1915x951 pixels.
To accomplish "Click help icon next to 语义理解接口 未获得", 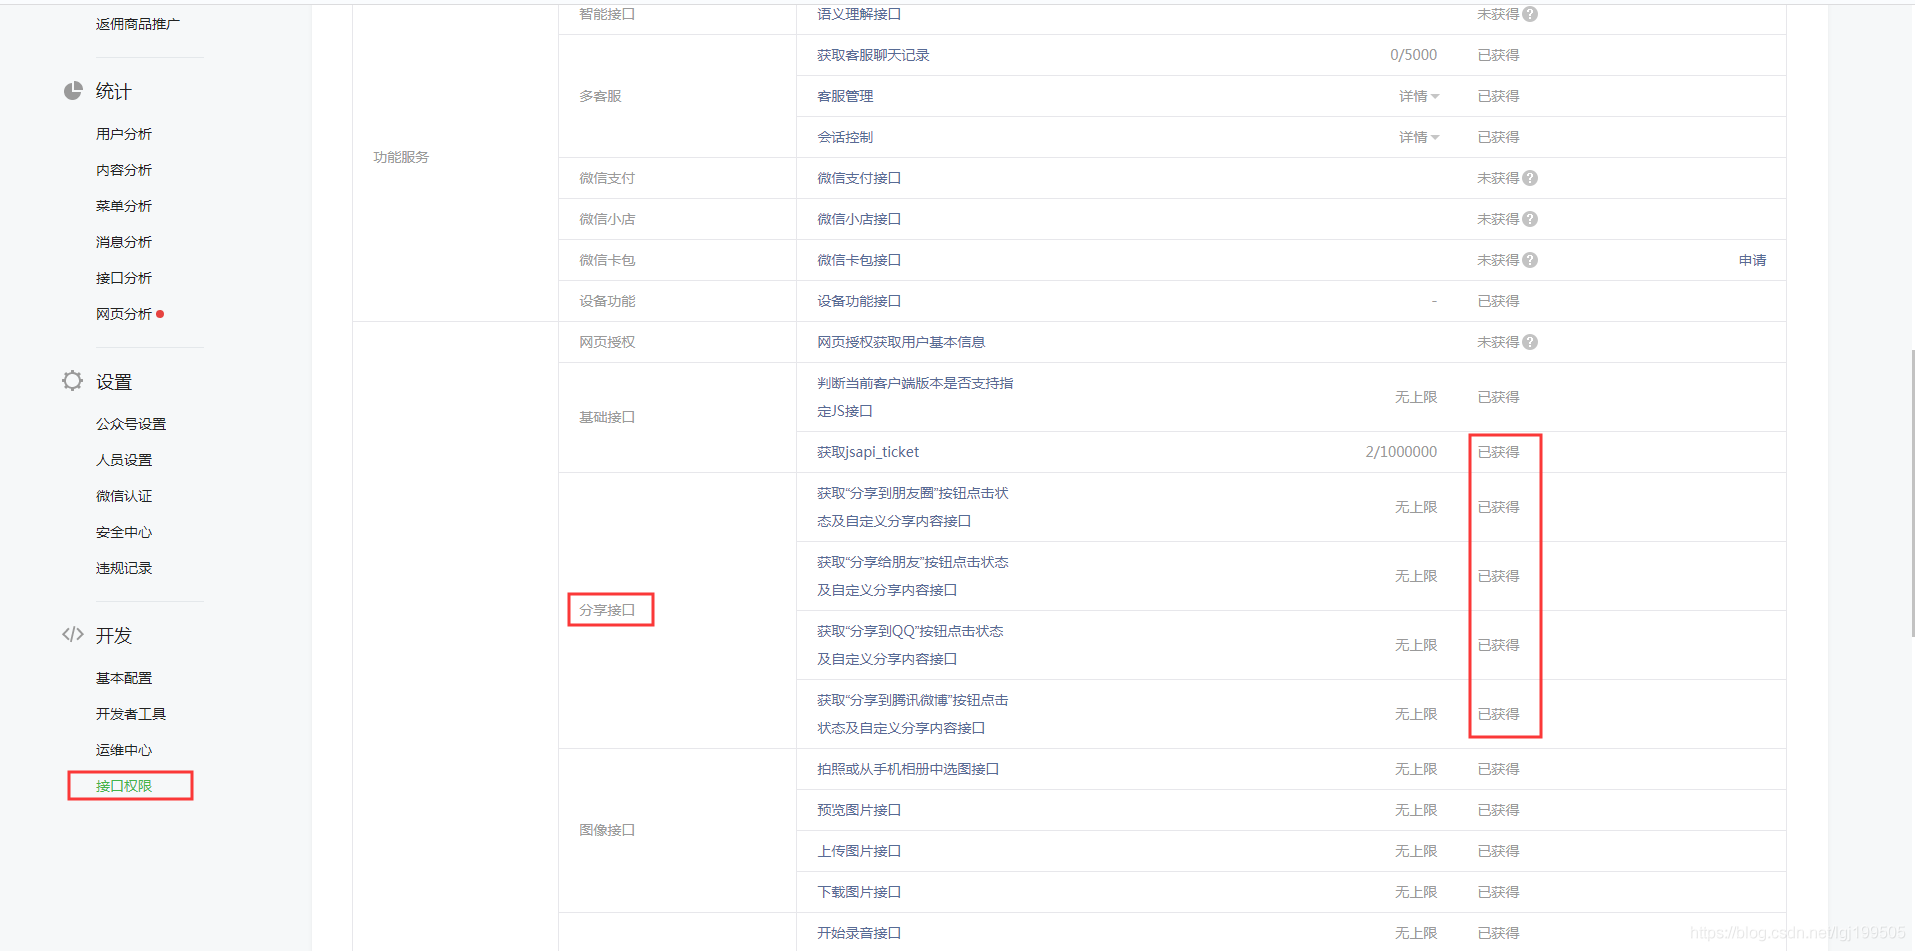I will tap(1532, 14).
